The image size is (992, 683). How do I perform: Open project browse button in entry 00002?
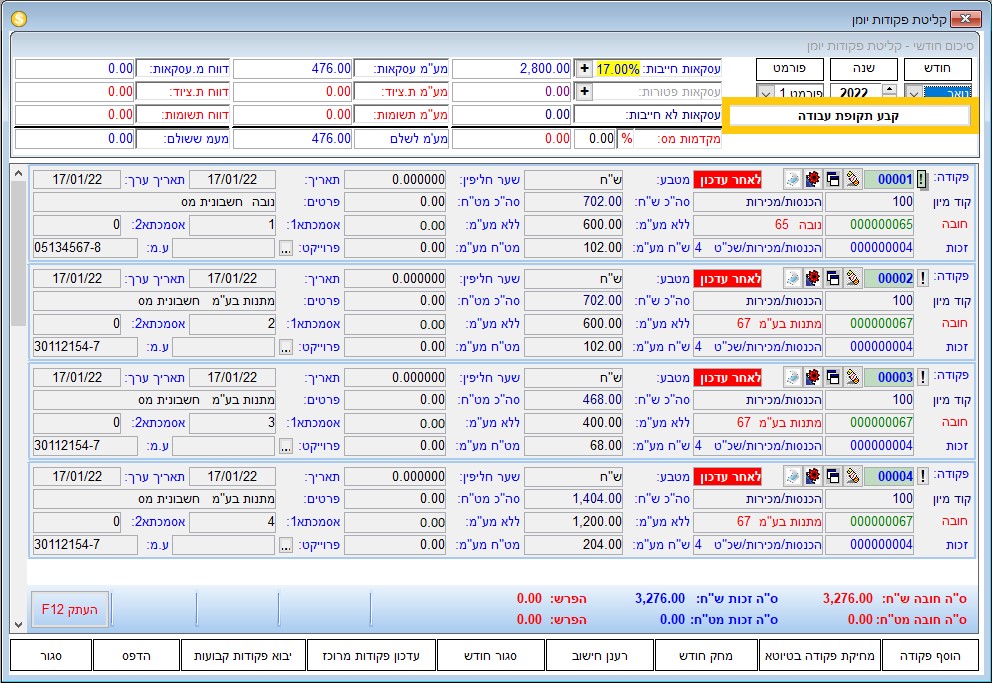[286, 347]
